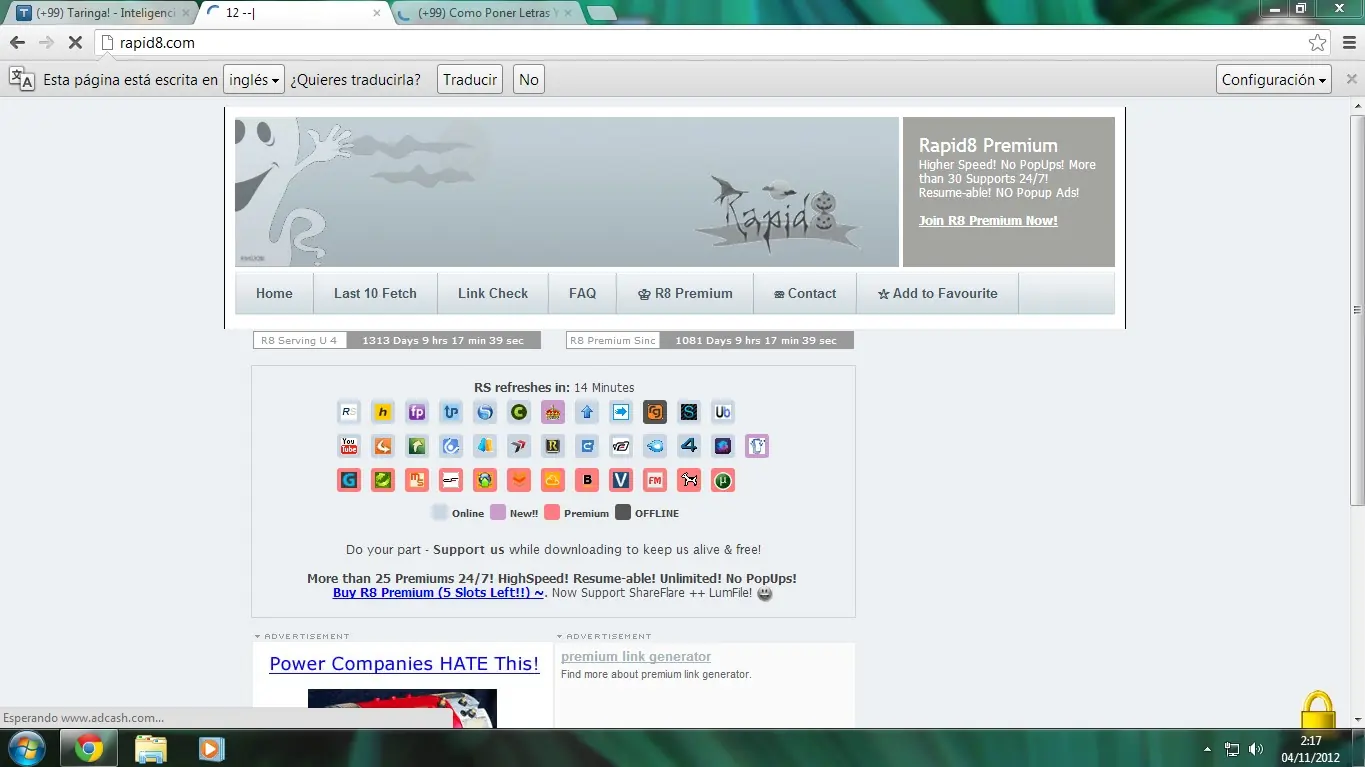
Task: Click the '1081 Days 9 hrs' premium counter
Action: click(756, 341)
